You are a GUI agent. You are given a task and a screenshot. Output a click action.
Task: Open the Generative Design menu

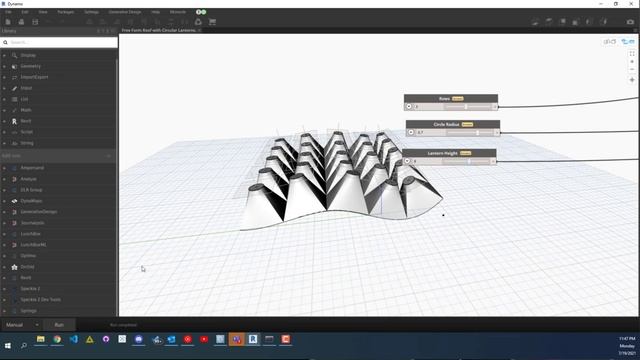(125, 12)
